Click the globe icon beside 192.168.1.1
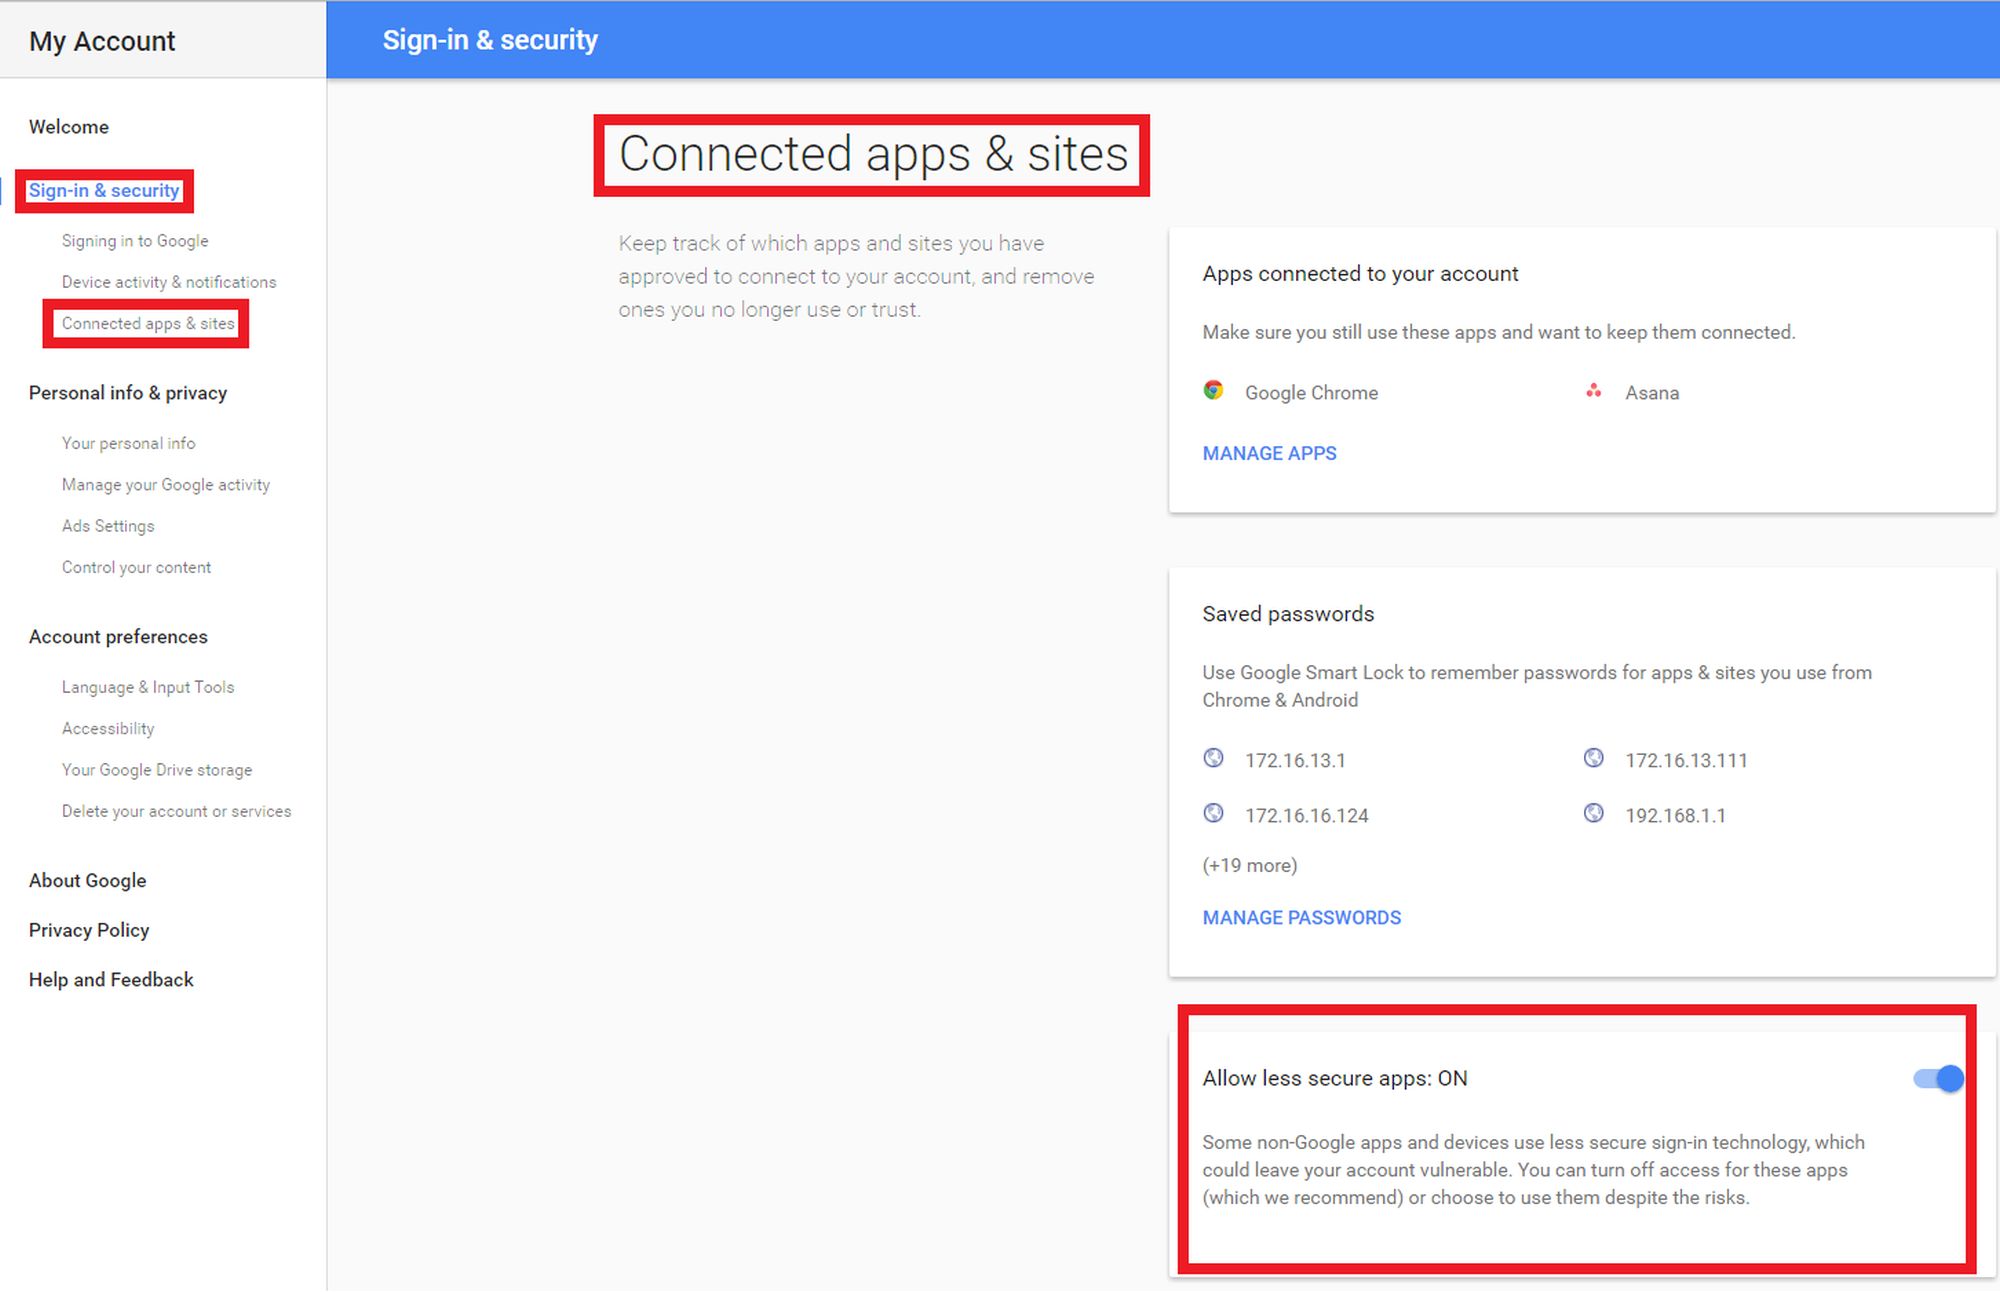 tap(1594, 813)
